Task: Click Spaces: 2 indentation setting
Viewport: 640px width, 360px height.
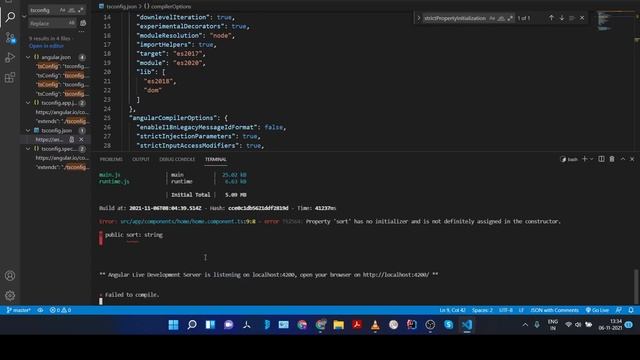Action: click(482, 310)
